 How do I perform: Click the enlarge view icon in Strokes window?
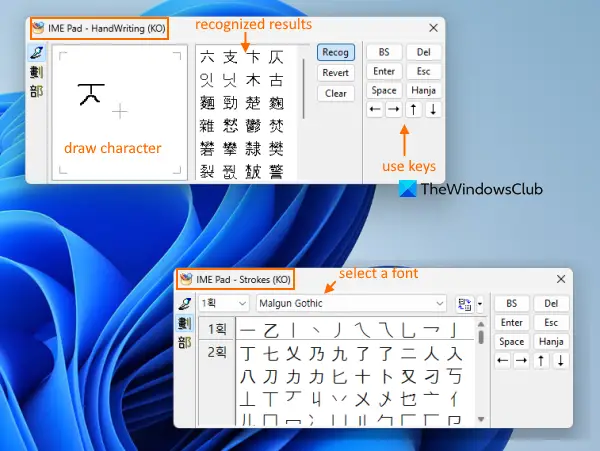[x=465, y=304]
